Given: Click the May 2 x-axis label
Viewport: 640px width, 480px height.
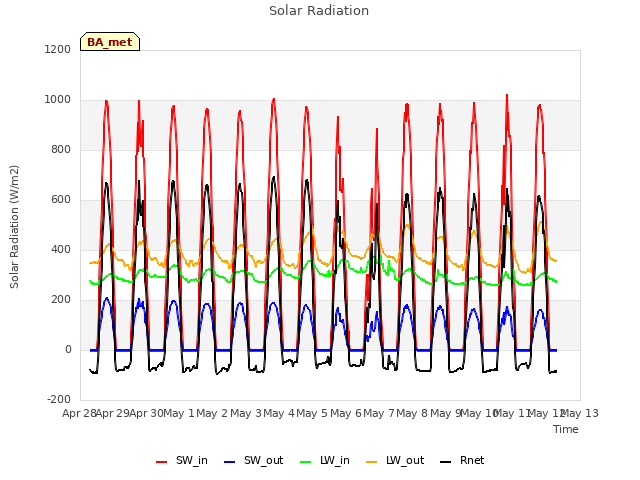Looking at the screenshot, I should (212, 413).
